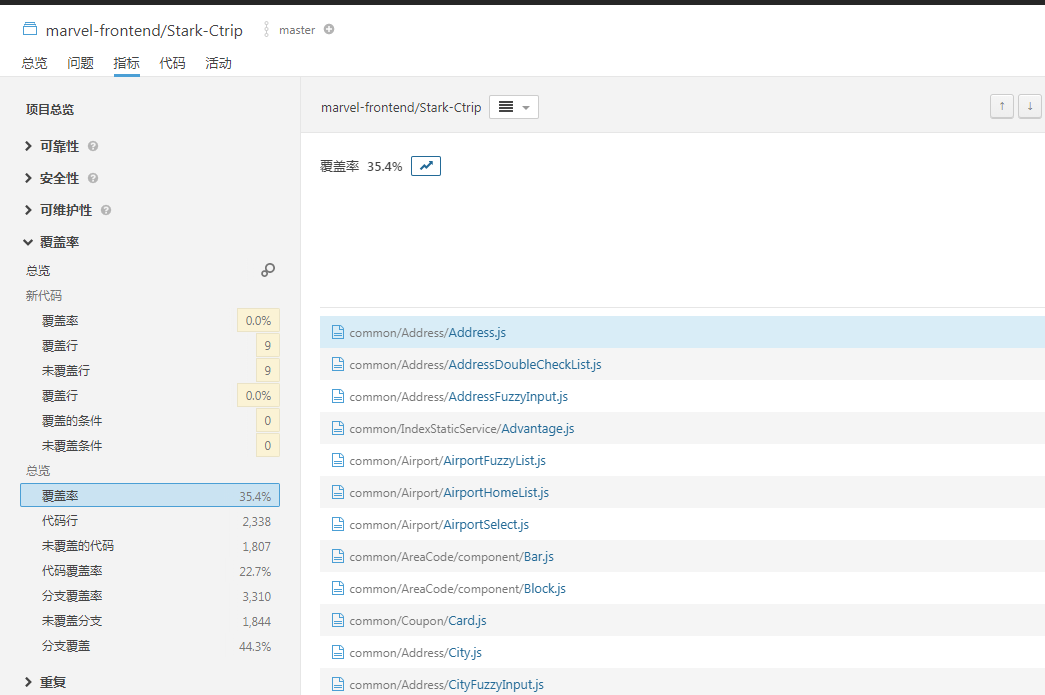Screen dimensions: 1045x695
Task: Click the up arrow navigation button
Action: point(1001,107)
